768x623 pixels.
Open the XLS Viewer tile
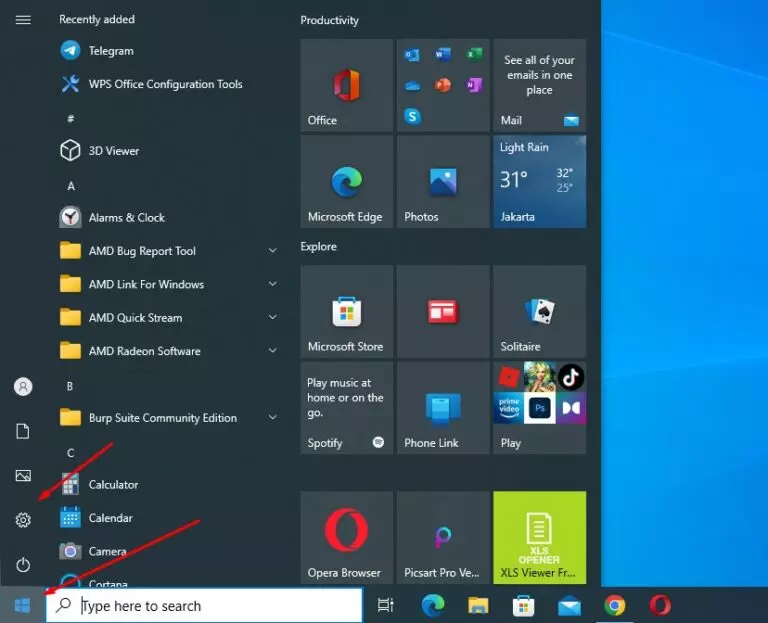[x=539, y=537]
